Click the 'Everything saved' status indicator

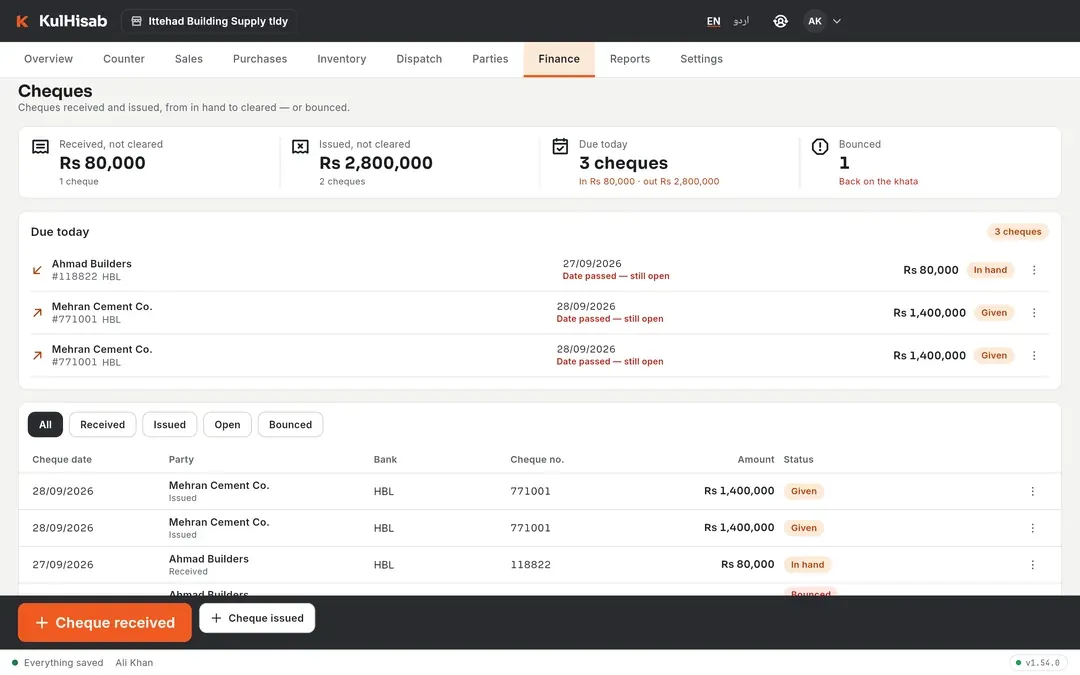(x=58, y=663)
